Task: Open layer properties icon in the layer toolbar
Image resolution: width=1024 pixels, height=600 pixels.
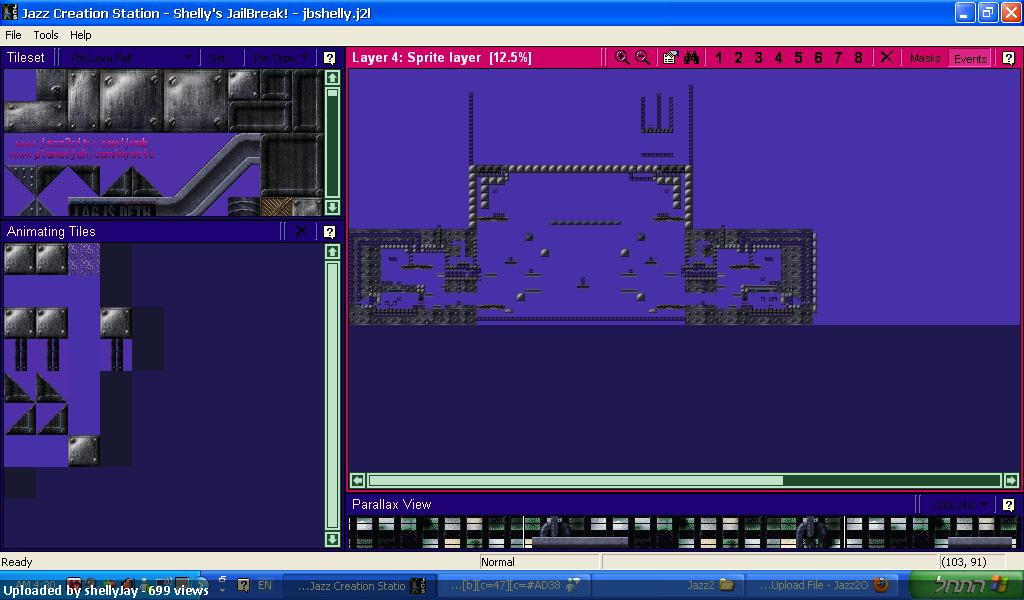Action: (x=670, y=57)
